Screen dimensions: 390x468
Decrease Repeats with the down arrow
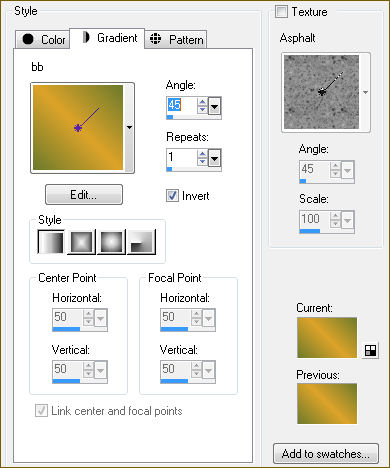click(202, 162)
